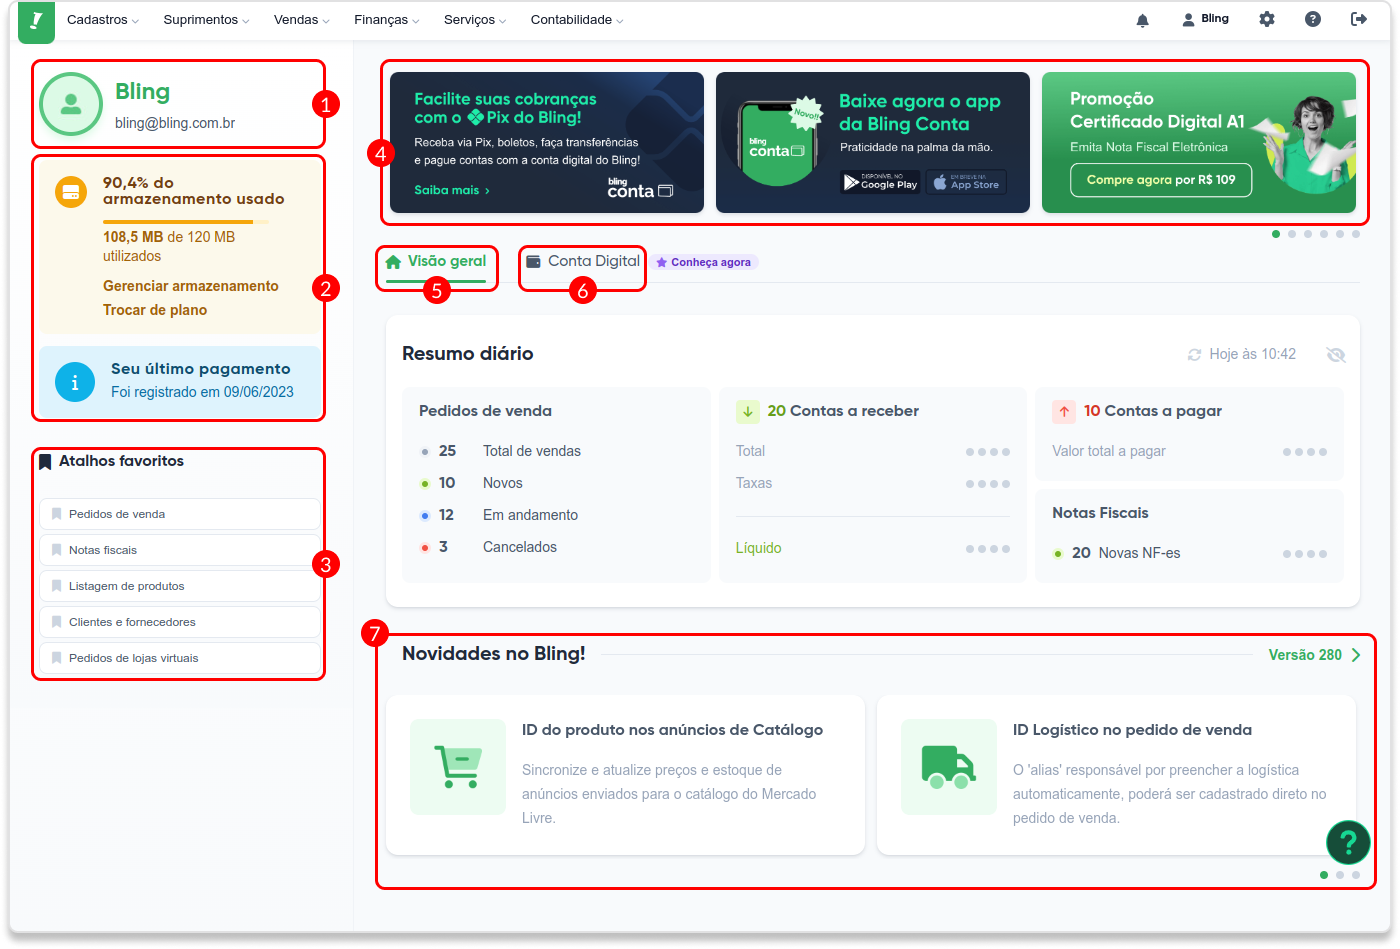This screenshot has height=949, width=1400.
Task: Click the Google Play badge
Action: pos(880,182)
